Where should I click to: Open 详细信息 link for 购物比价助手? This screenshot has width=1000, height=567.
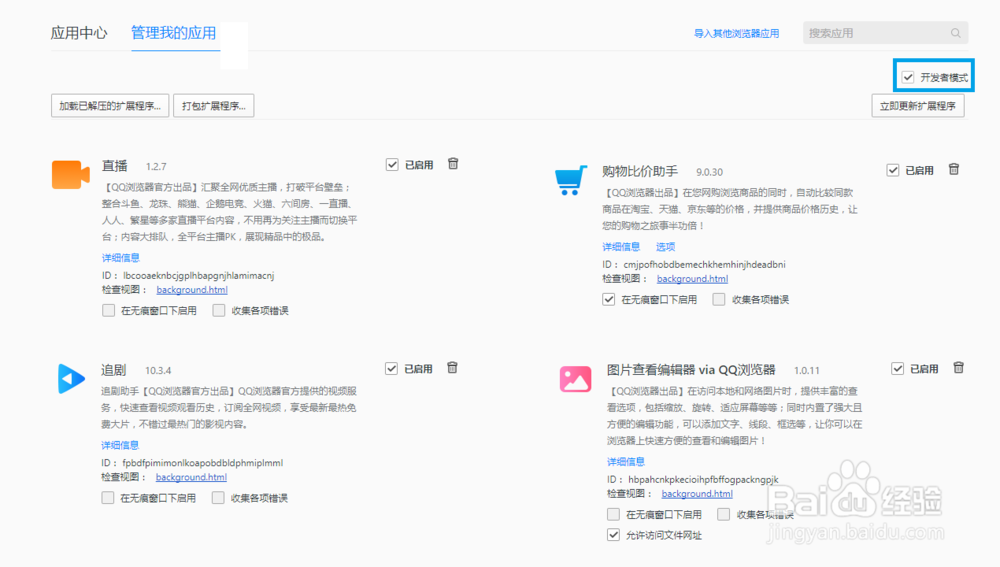point(621,247)
